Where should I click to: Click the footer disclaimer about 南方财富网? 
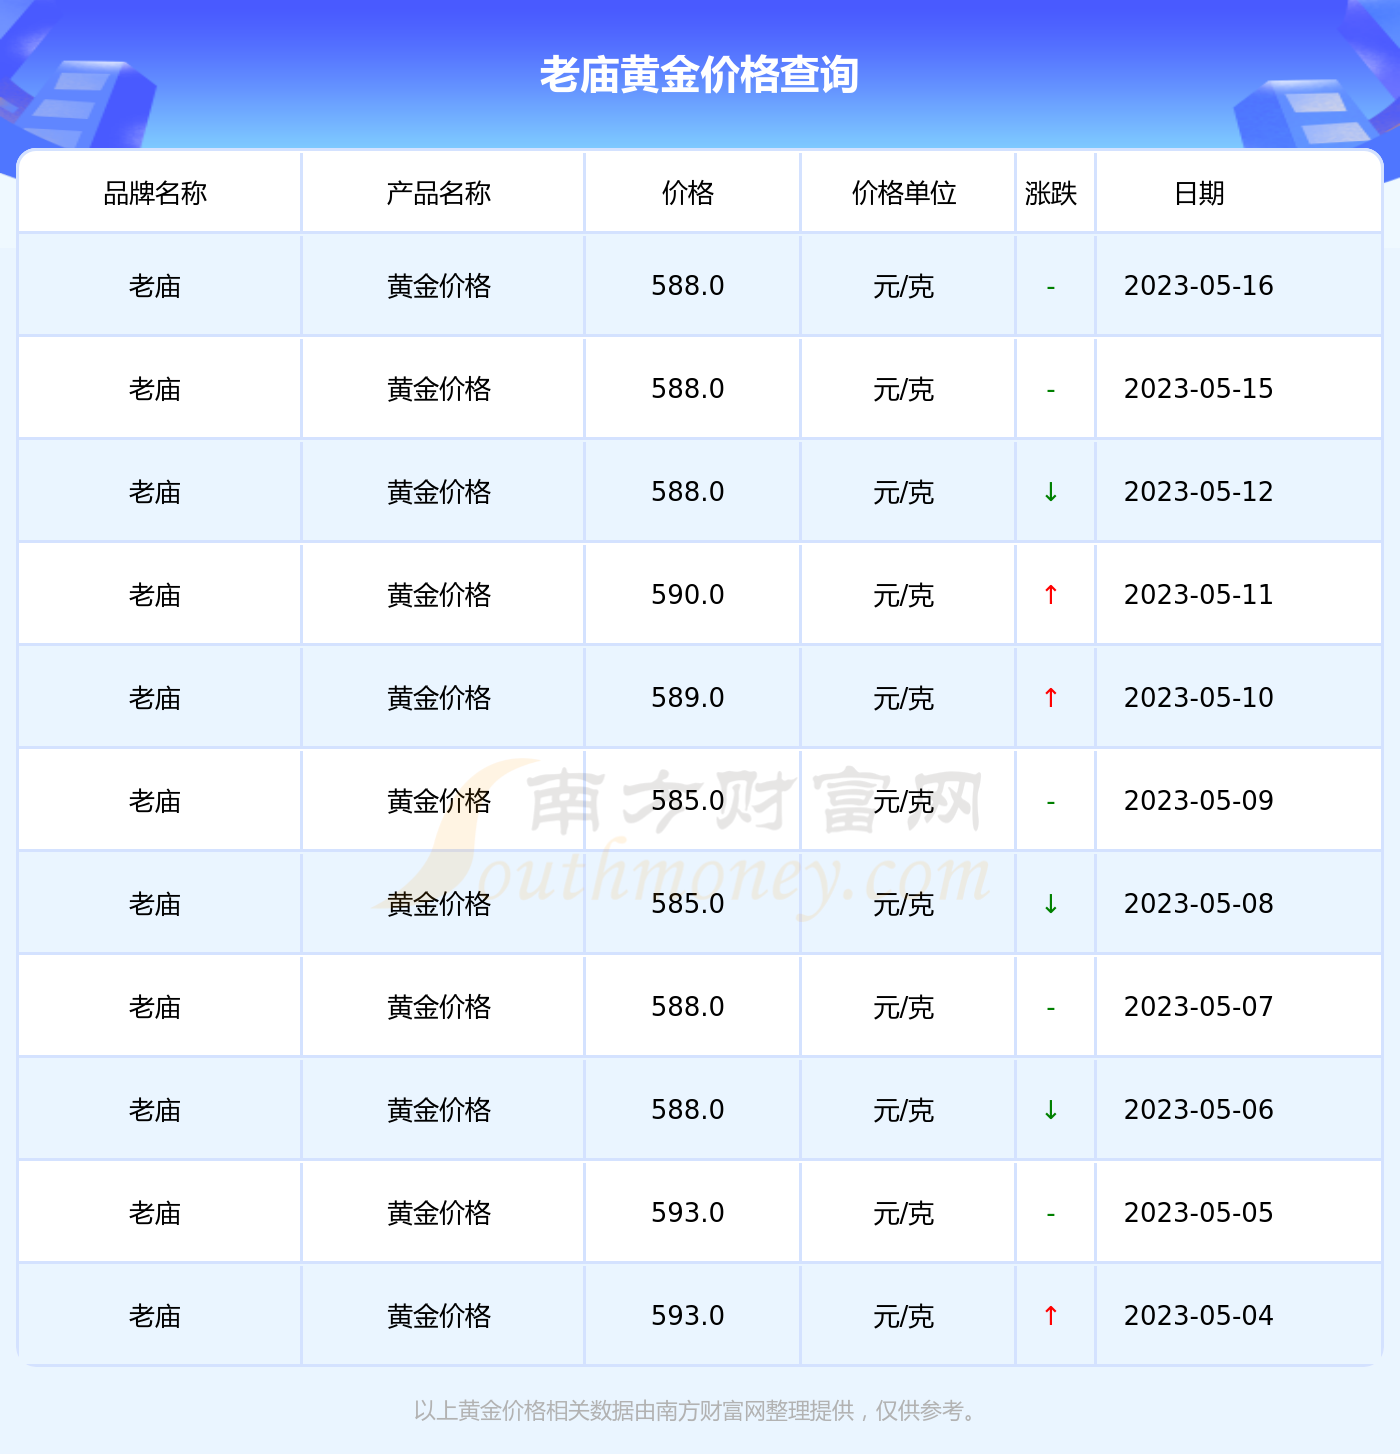(x=698, y=1411)
